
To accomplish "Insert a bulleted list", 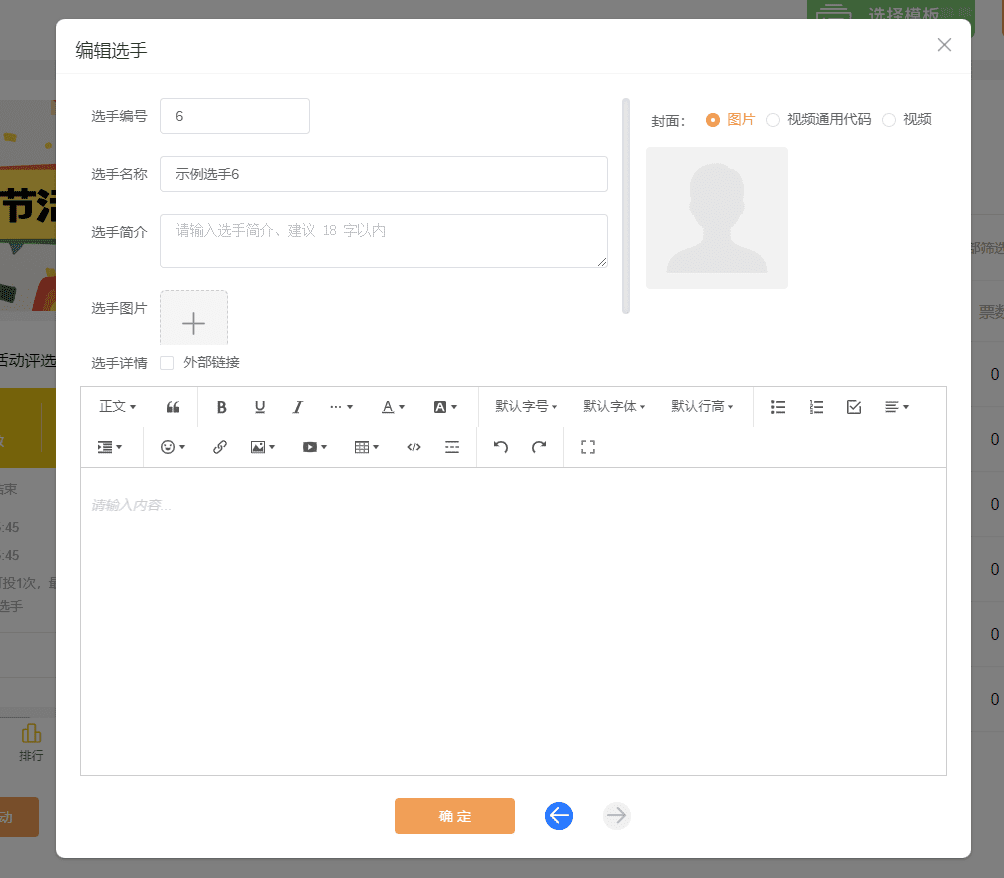I will (778, 406).
